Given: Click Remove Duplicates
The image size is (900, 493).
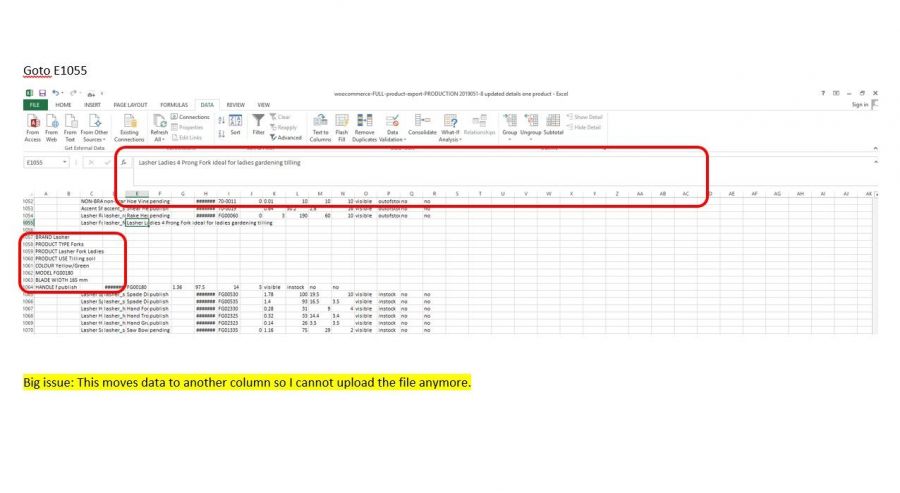Looking at the screenshot, I should [364, 127].
